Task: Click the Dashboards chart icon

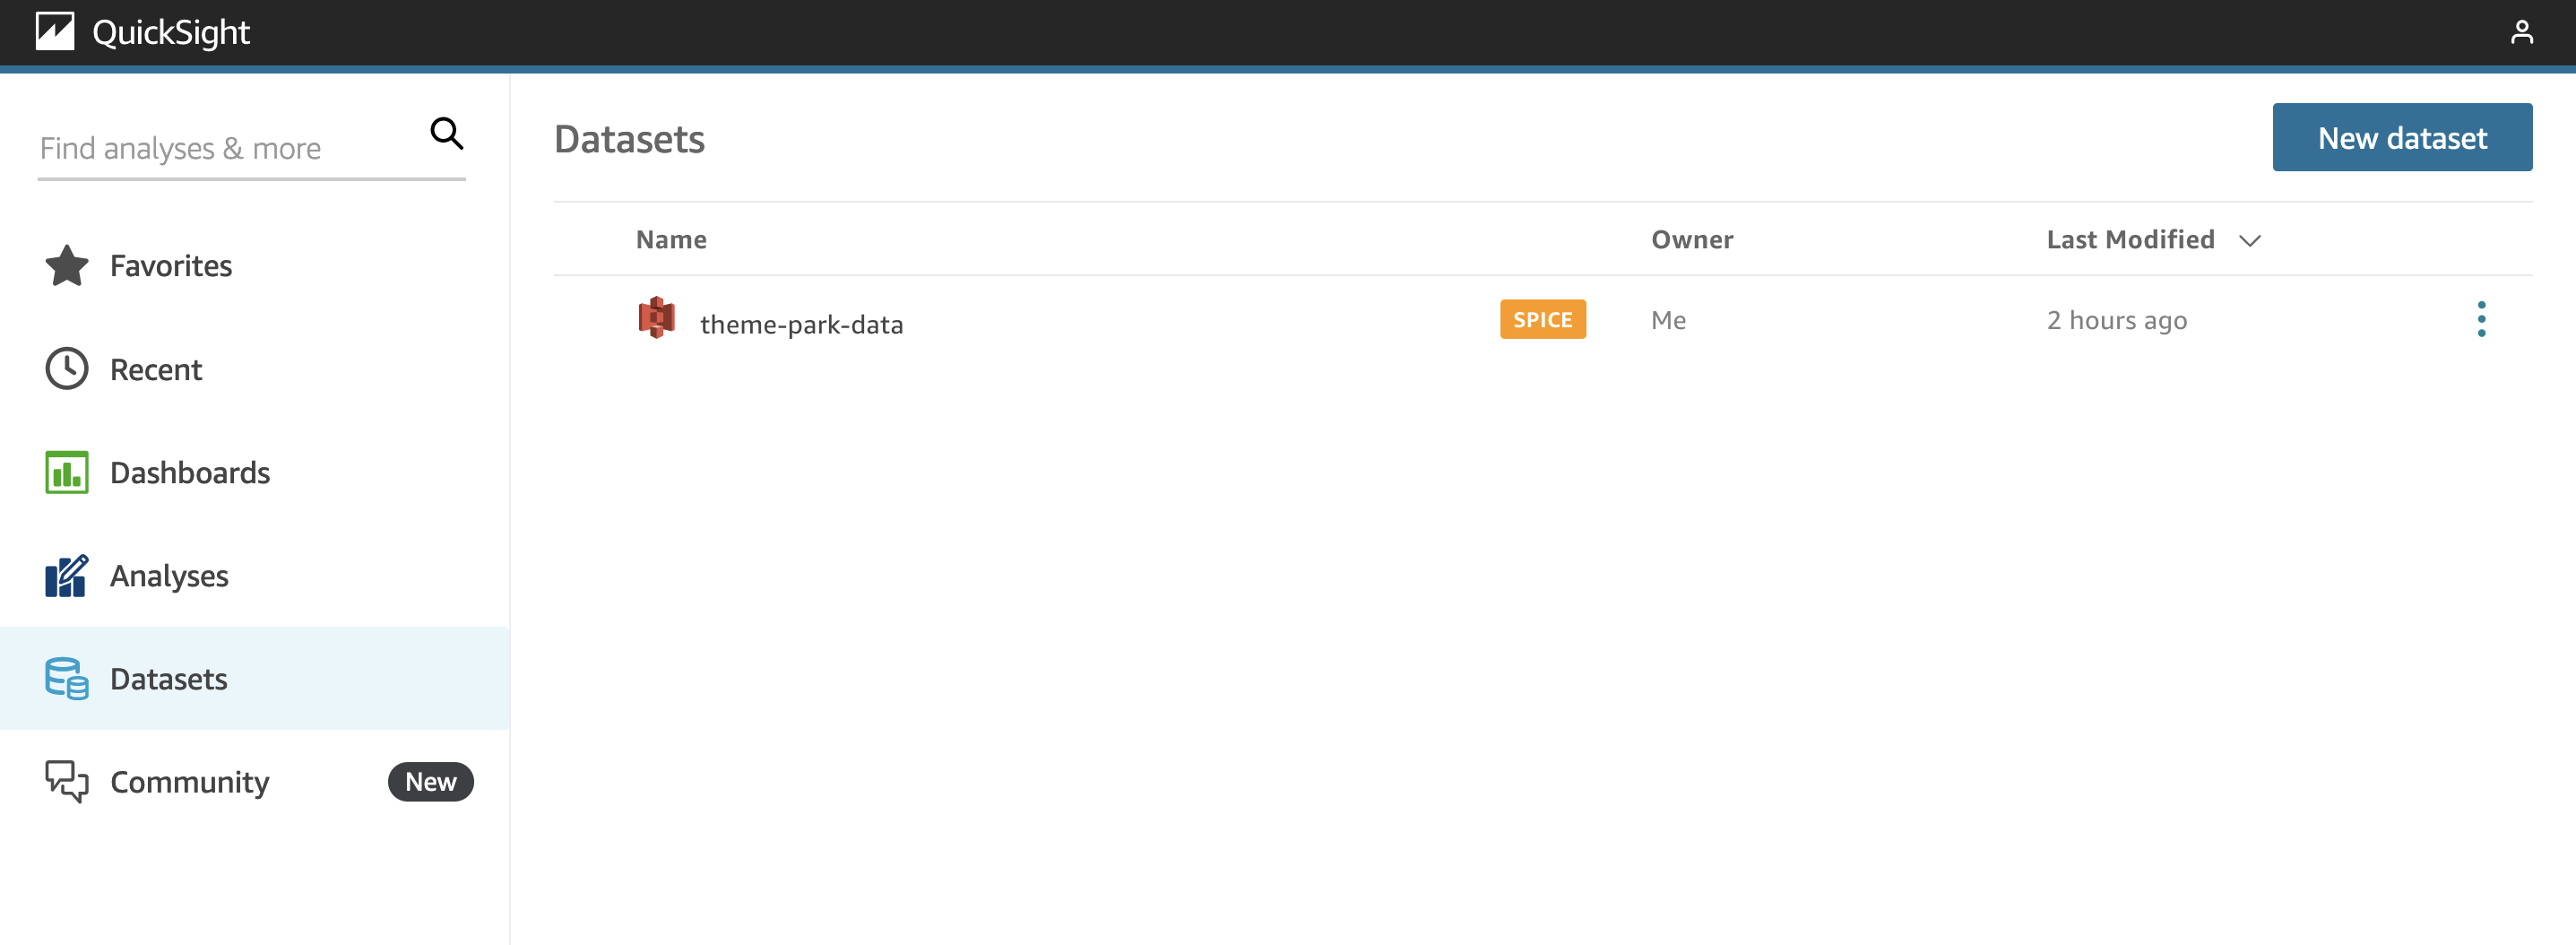Action: pos(67,472)
